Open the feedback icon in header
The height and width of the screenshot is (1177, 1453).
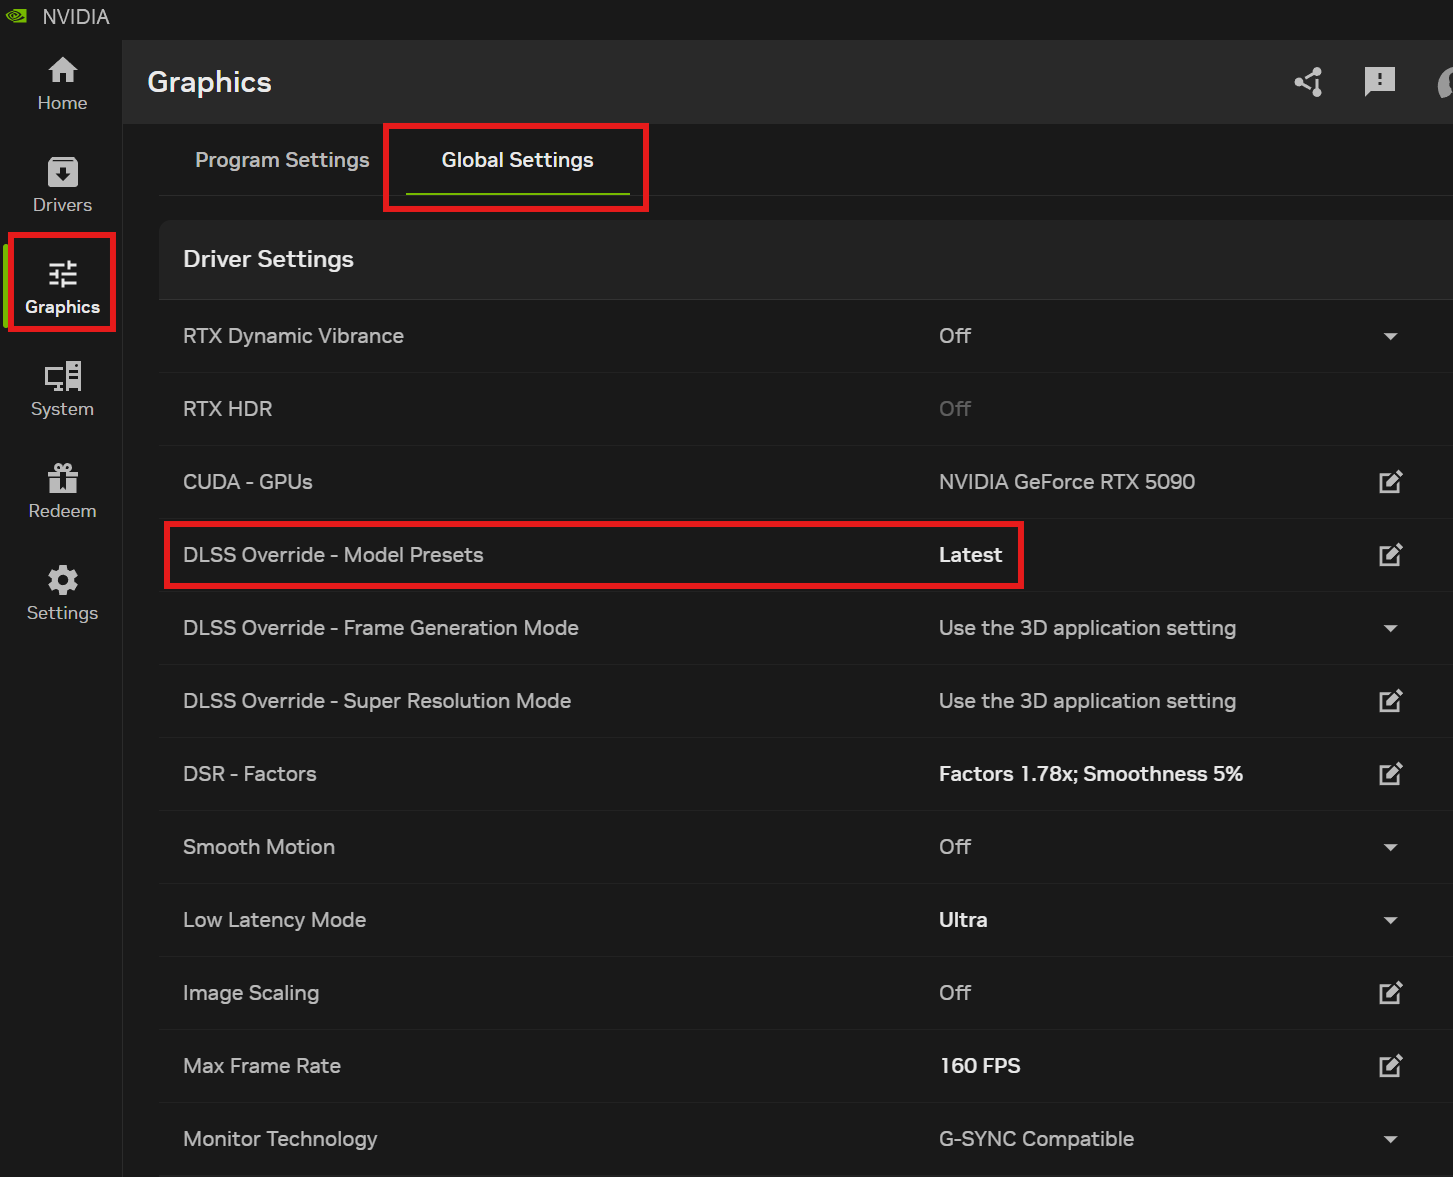coord(1379,82)
